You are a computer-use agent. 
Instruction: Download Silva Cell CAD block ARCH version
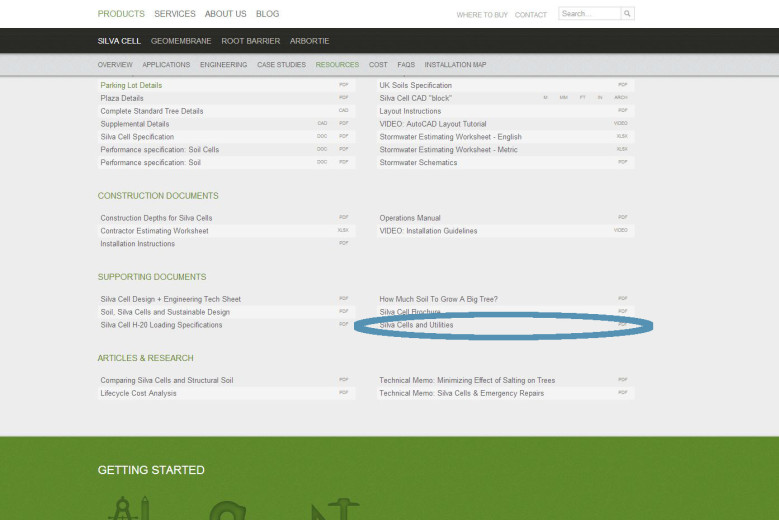[x=621, y=97]
